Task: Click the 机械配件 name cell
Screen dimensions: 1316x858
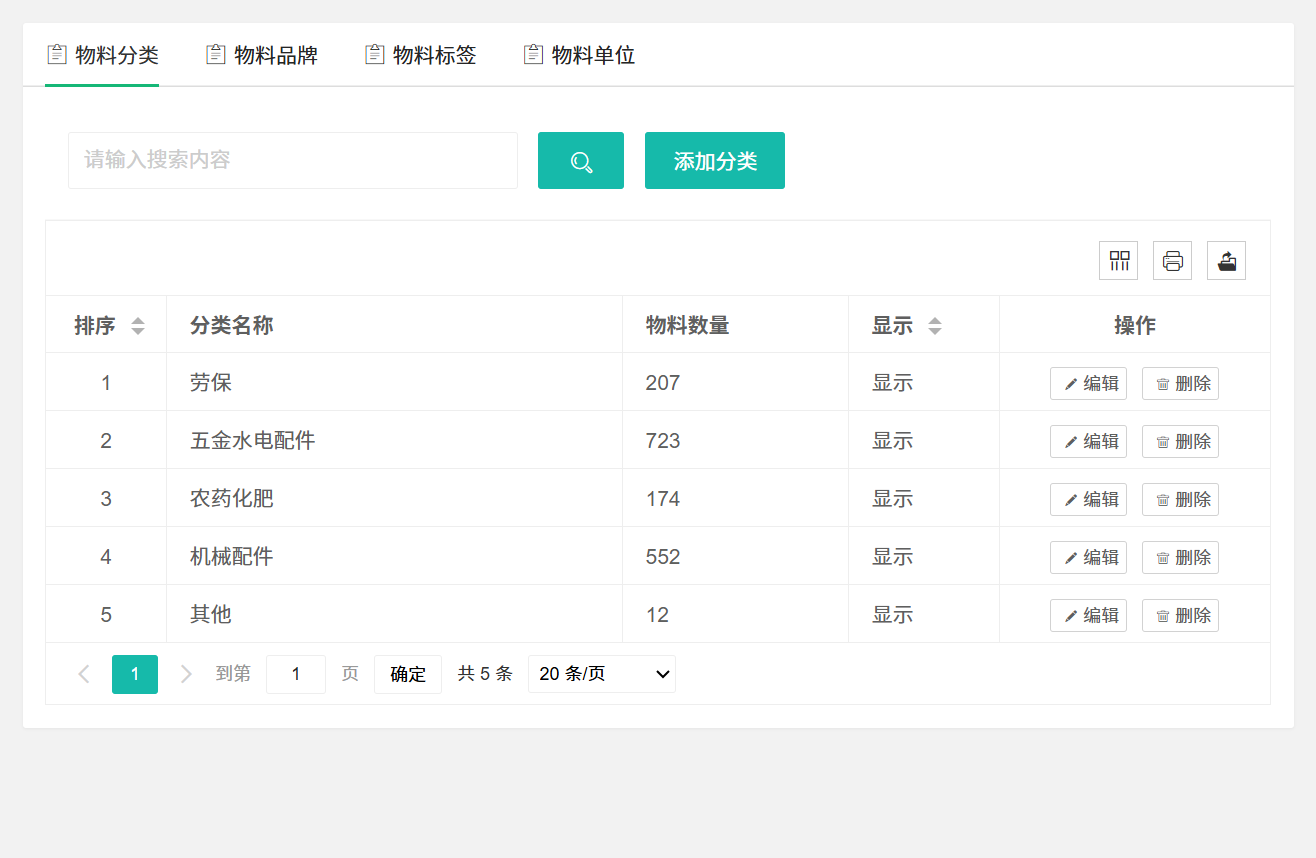Action: point(394,556)
